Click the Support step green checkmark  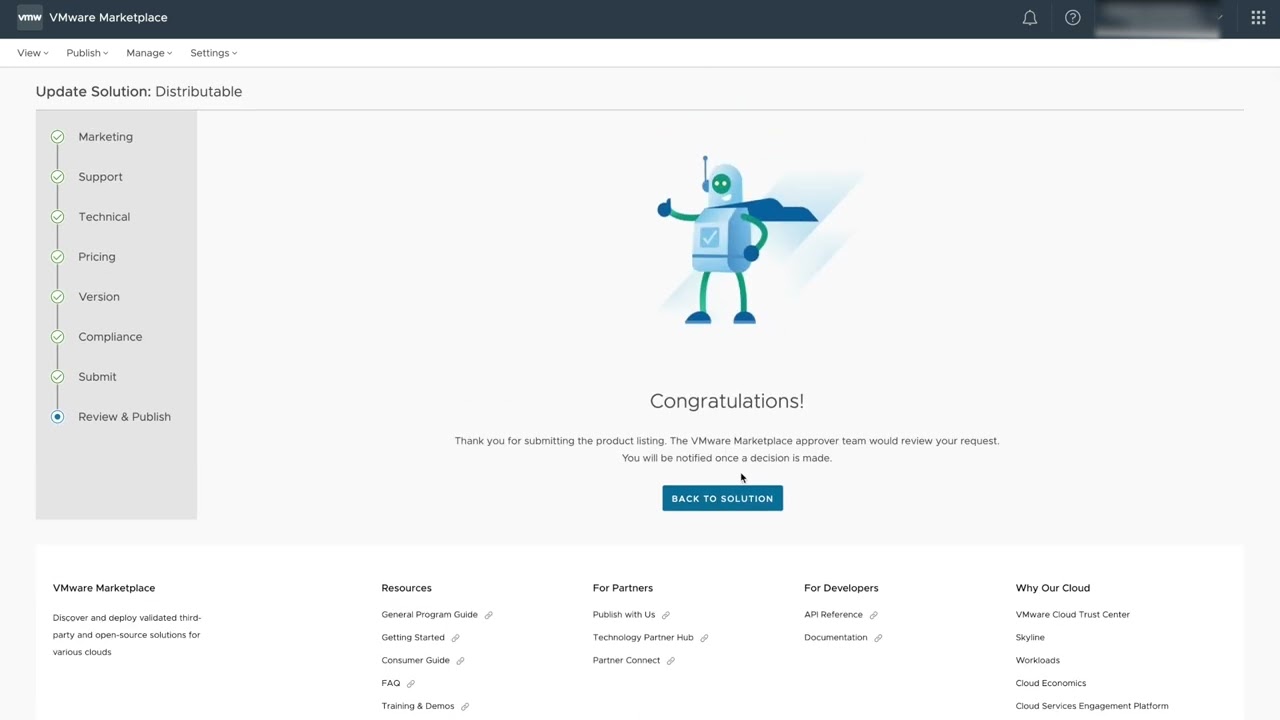57,177
